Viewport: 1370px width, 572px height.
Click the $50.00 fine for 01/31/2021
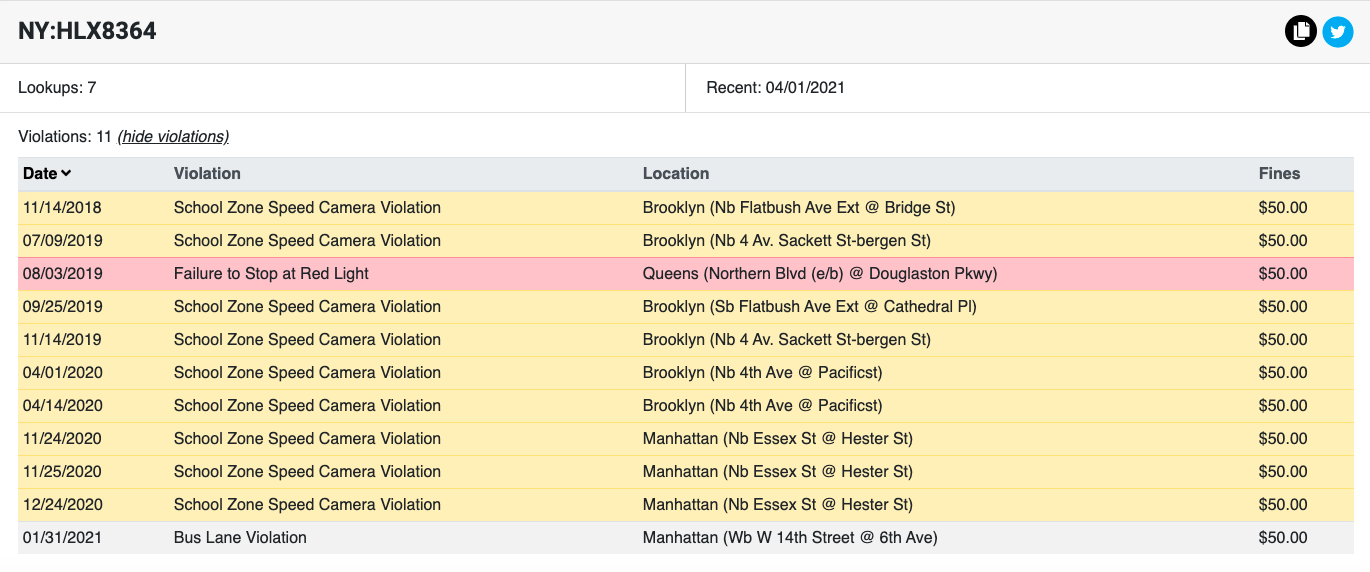pos(1283,537)
